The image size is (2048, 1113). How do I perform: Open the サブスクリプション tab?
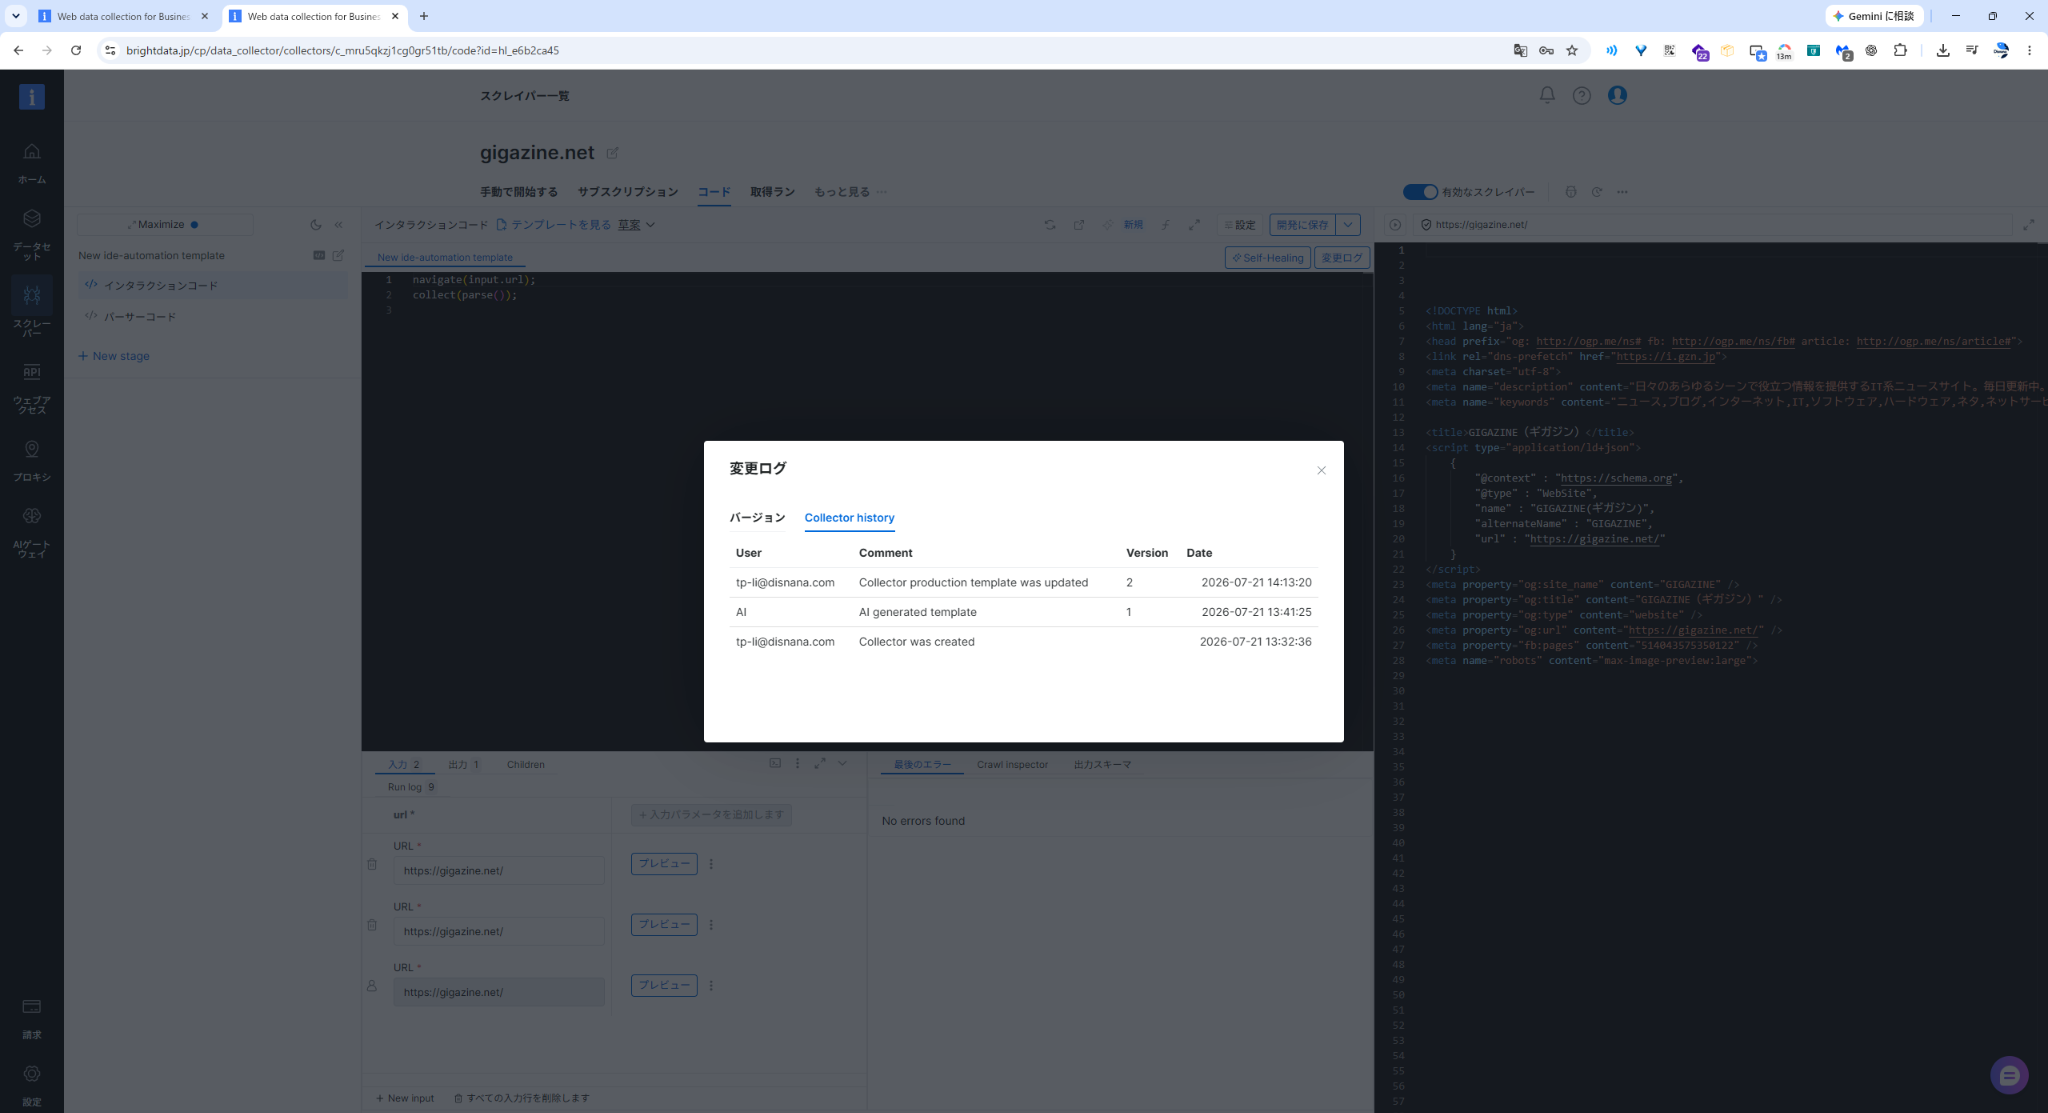[x=628, y=192]
